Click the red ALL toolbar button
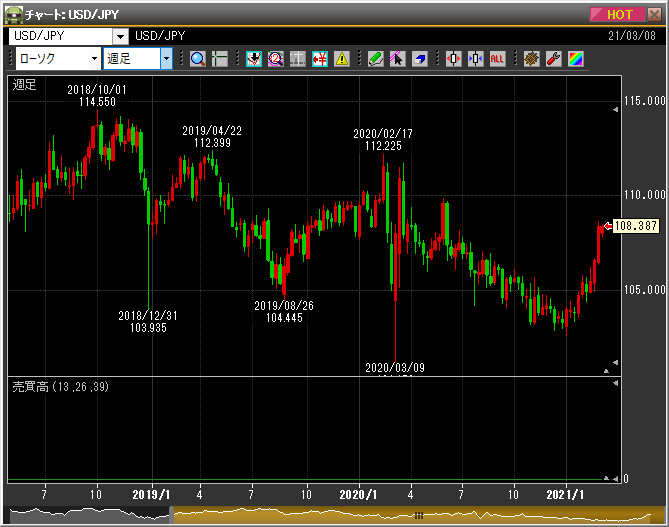669x527 pixels. (497, 59)
